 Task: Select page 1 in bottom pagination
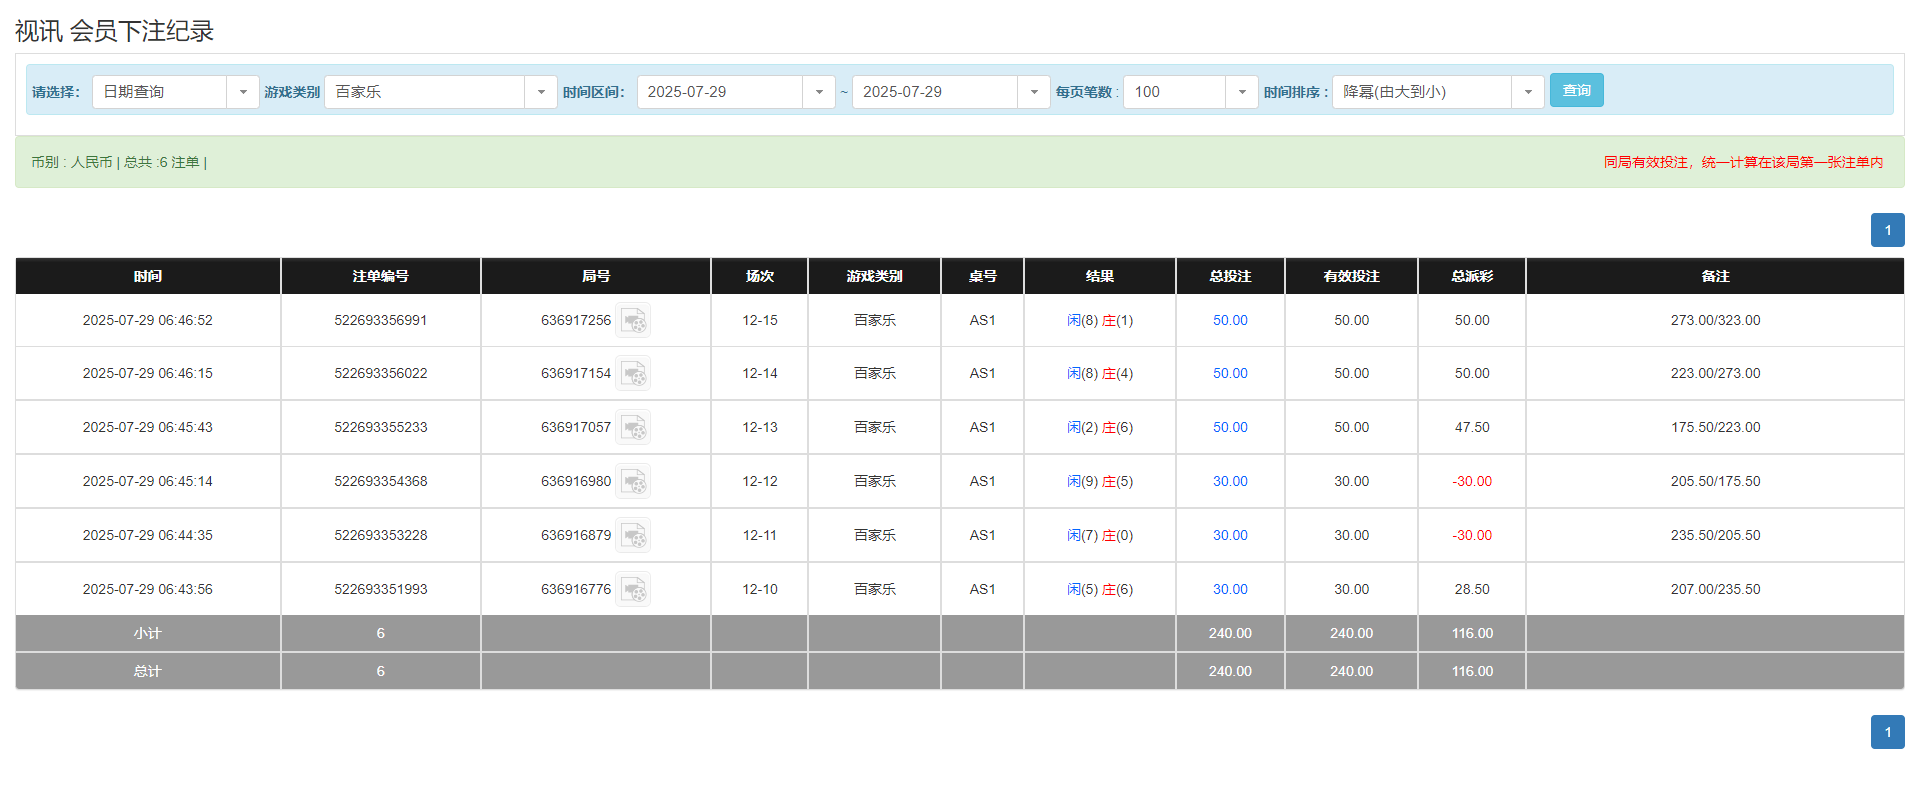click(x=1887, y=732)
